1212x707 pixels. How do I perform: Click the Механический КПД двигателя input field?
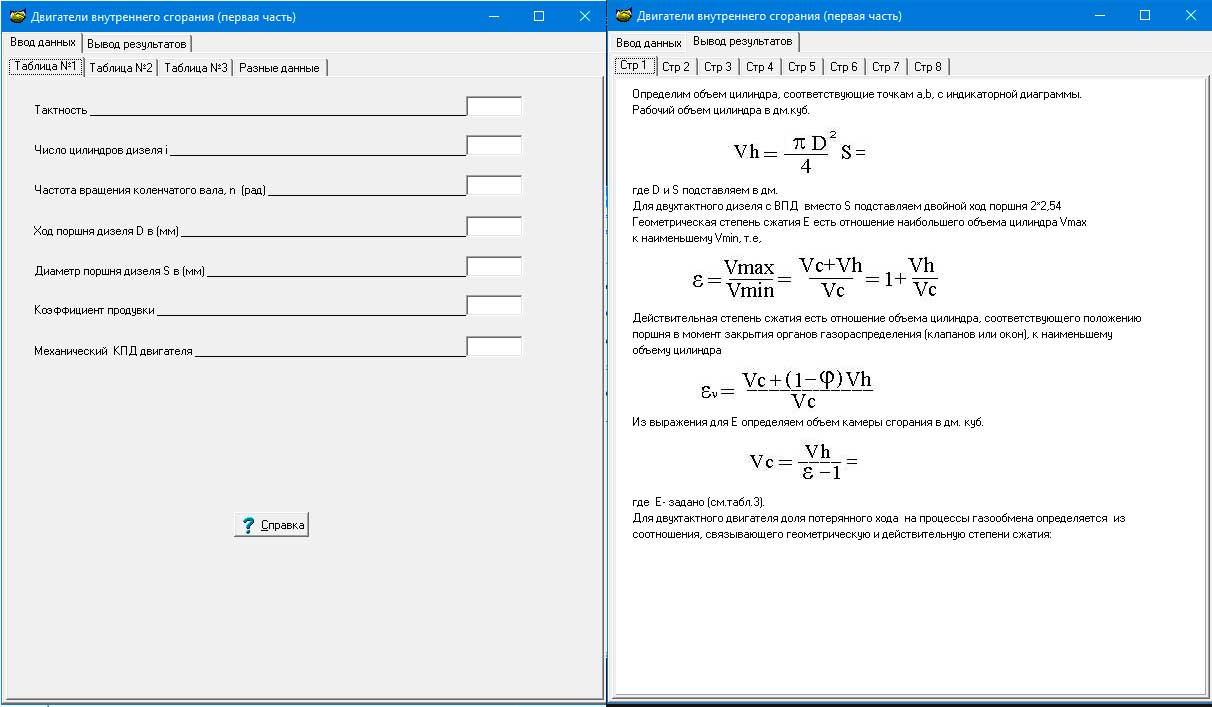tap(494, 347)
